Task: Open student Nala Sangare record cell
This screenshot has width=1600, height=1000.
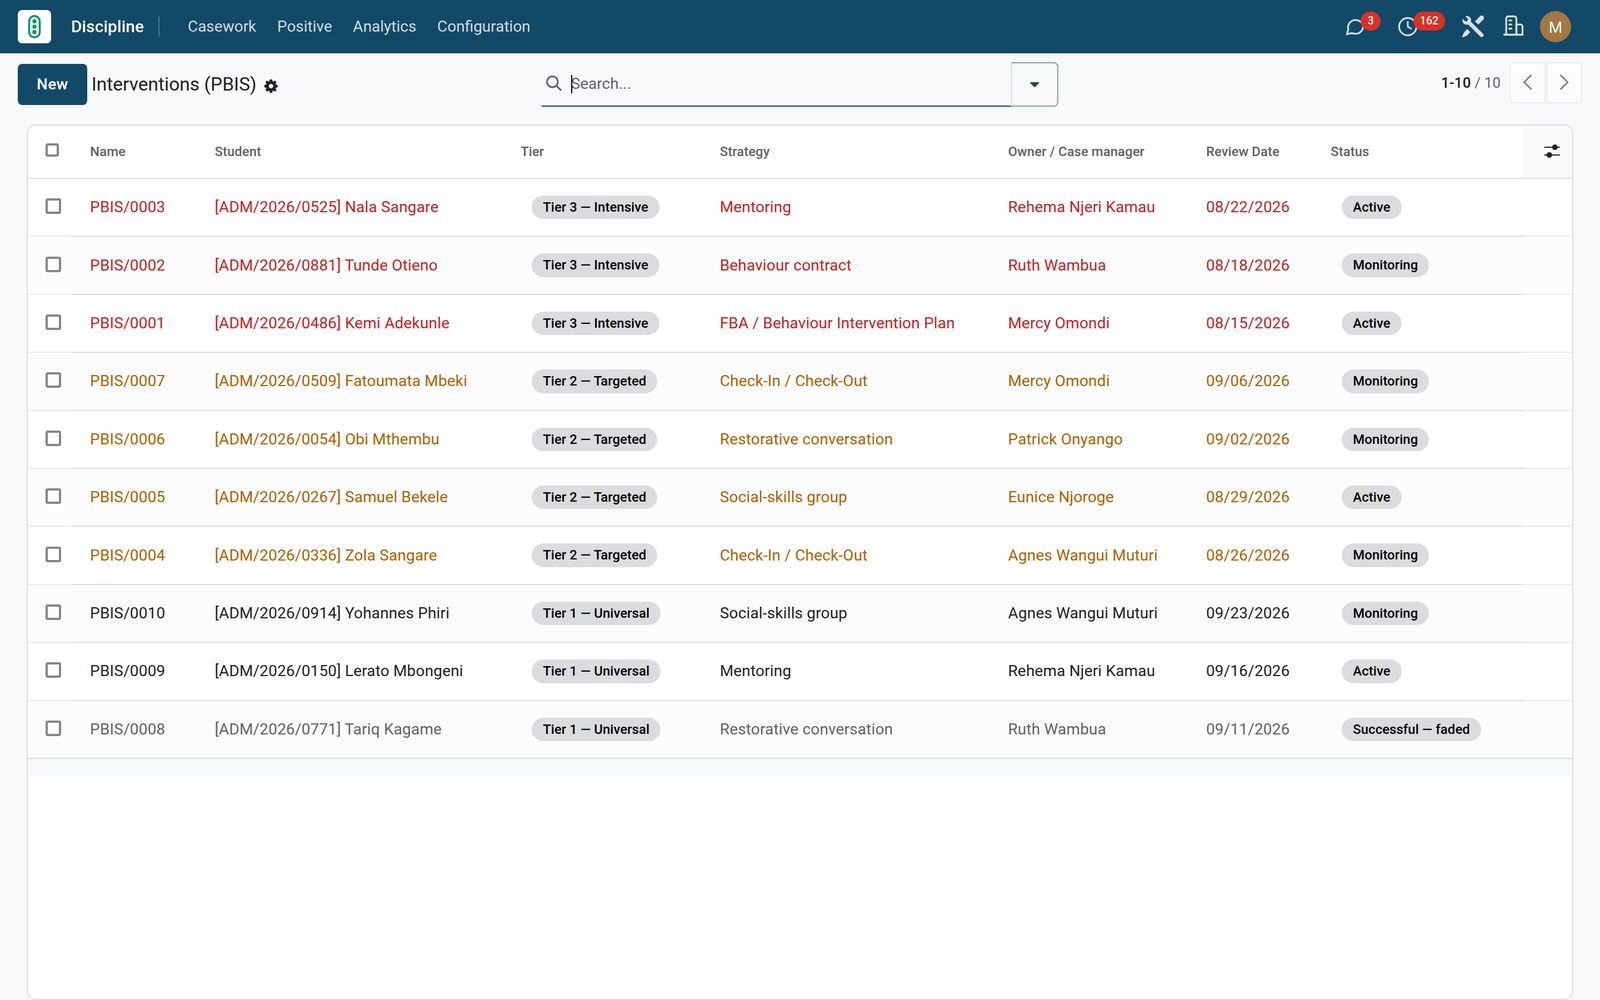Action: (326, 207)
